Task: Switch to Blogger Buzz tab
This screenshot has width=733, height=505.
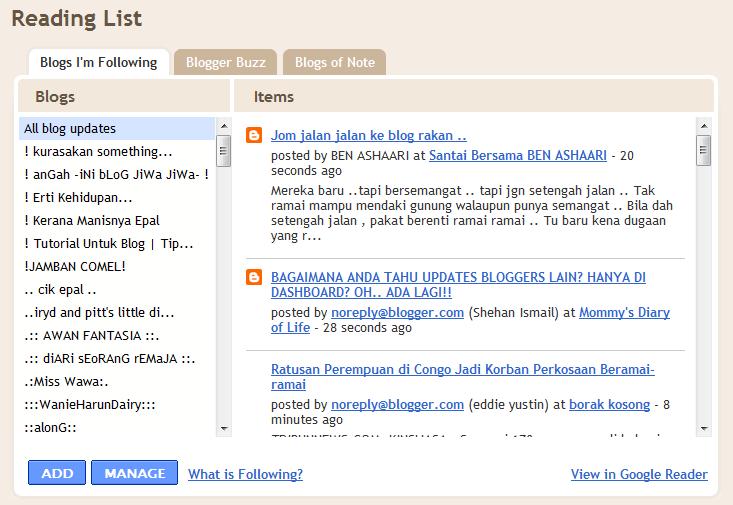Action: click(x=225, y=62)
